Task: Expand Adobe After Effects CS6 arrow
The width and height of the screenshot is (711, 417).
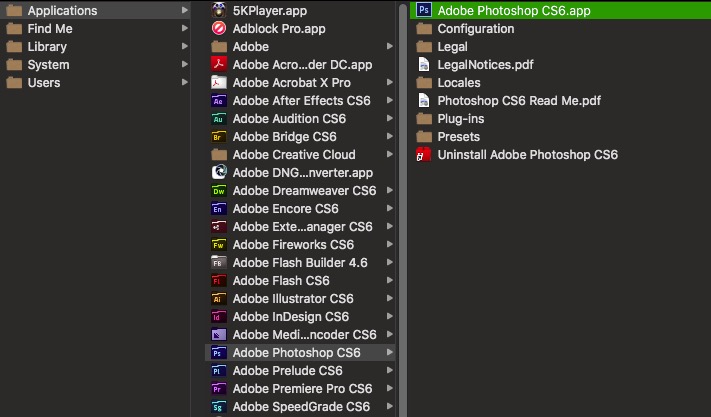Action: click(390, 100)
